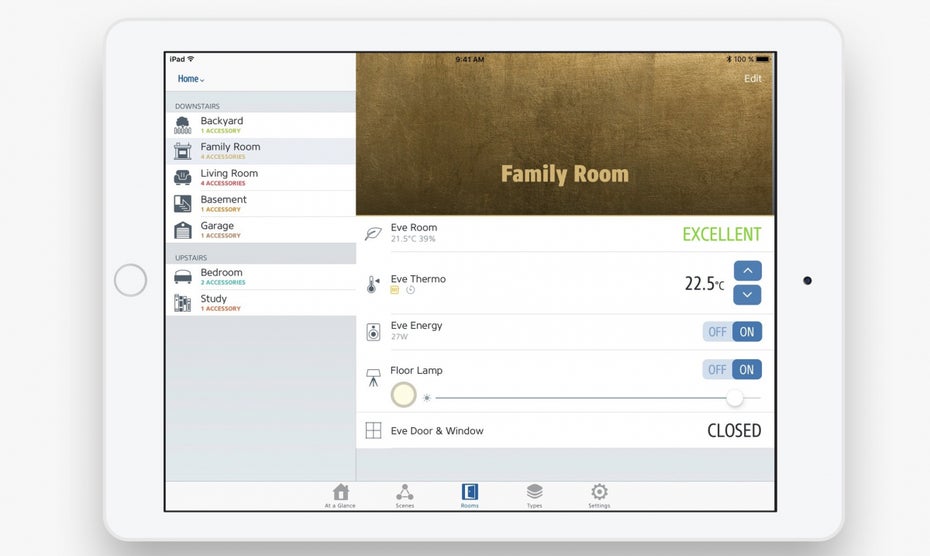Open the Floor Lamp color swatch
The image size is (930, 556).
pos(403,395)
